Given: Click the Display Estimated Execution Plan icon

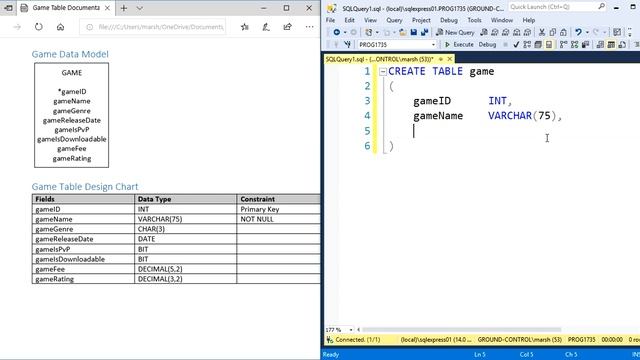Looking at the screenshot, I should 527,44.
